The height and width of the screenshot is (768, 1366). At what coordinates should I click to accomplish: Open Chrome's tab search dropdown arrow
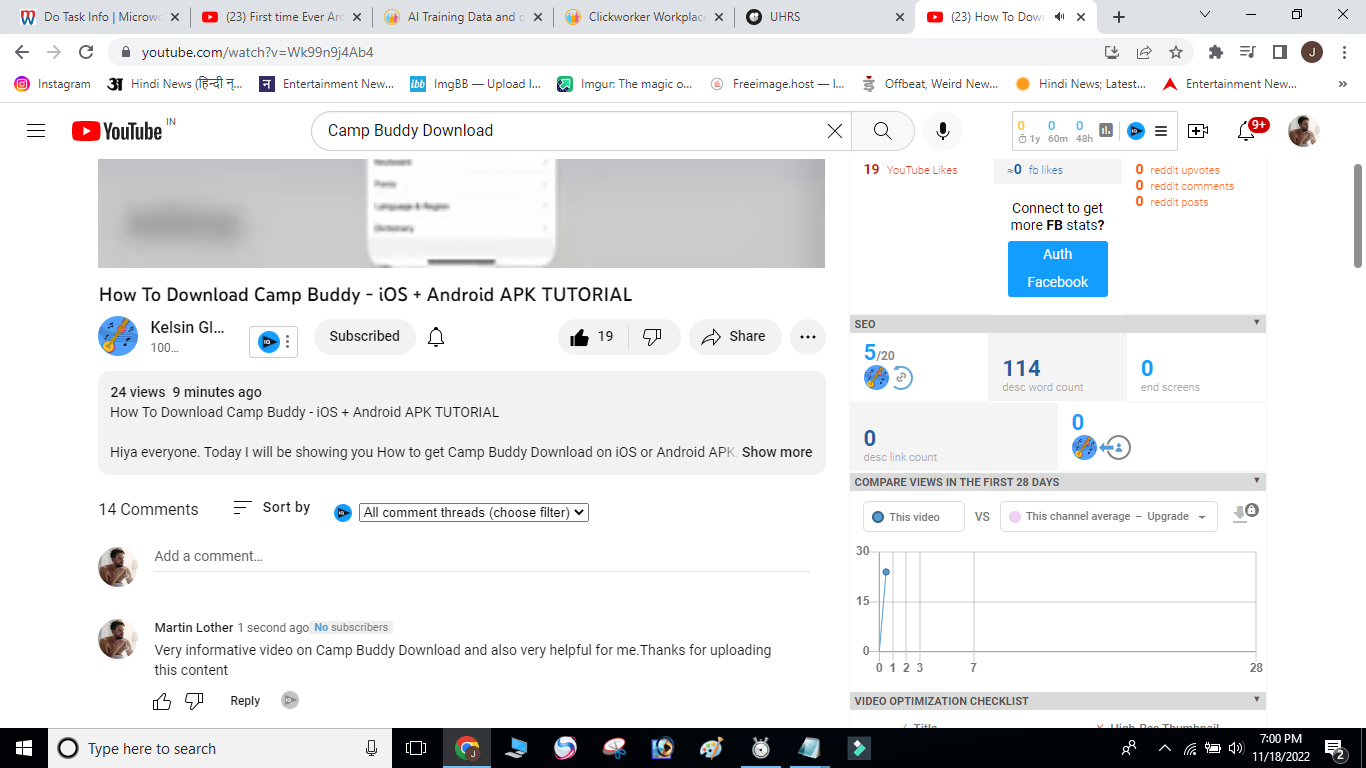[x=1205, y=15]
